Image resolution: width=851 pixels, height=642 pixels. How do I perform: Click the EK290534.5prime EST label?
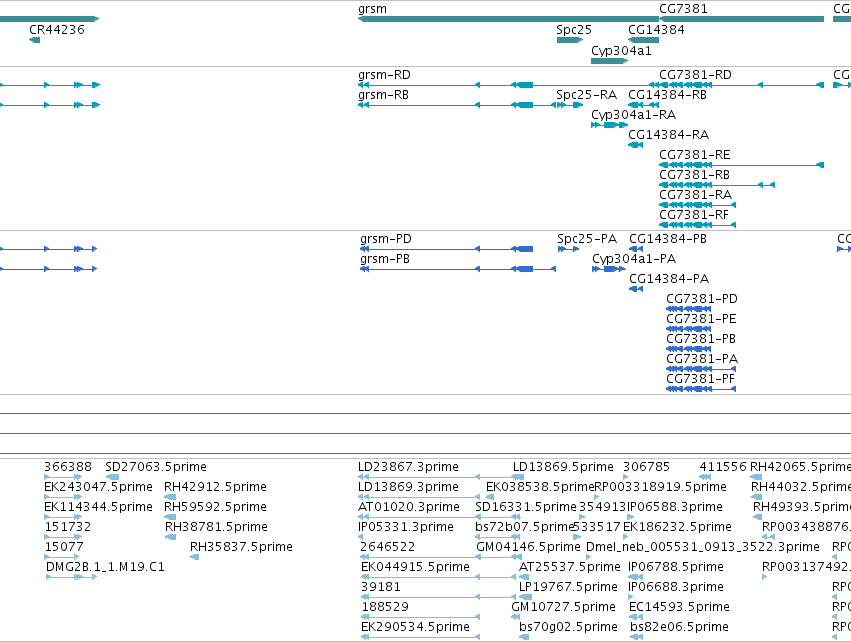[415, 627]
